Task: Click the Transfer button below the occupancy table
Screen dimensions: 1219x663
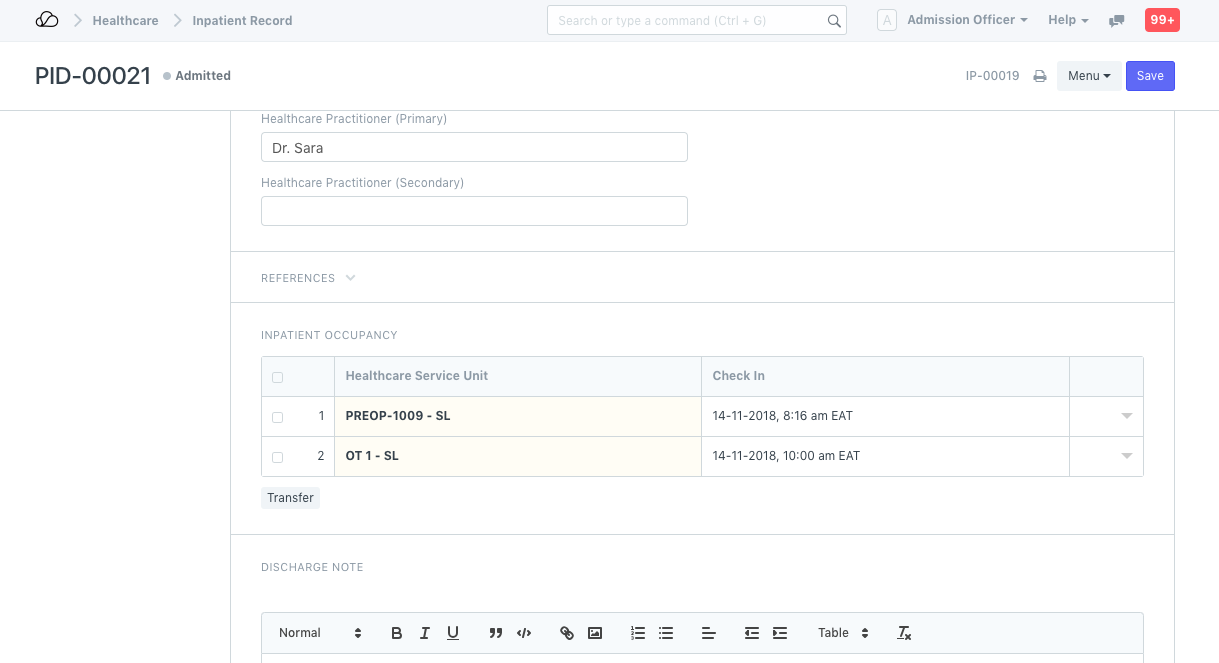Action: [x=290, y=497]
